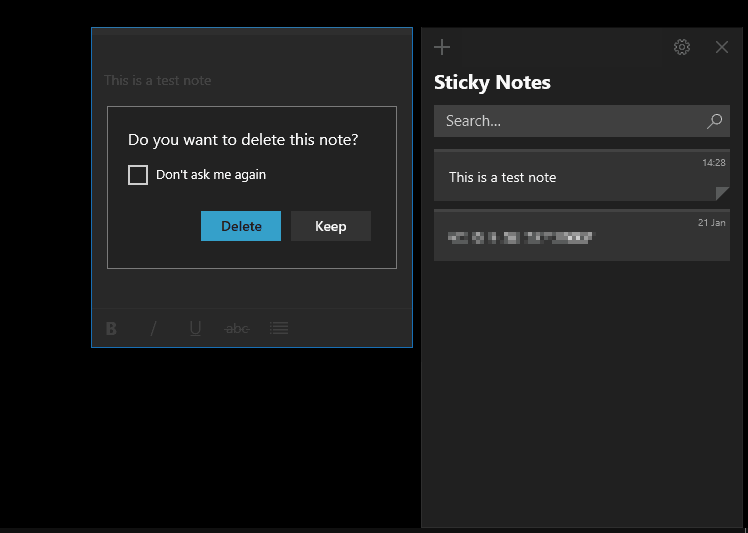Close the Sticky Notes list window
This screenshot has height=533, width=748.
(722, 47)
